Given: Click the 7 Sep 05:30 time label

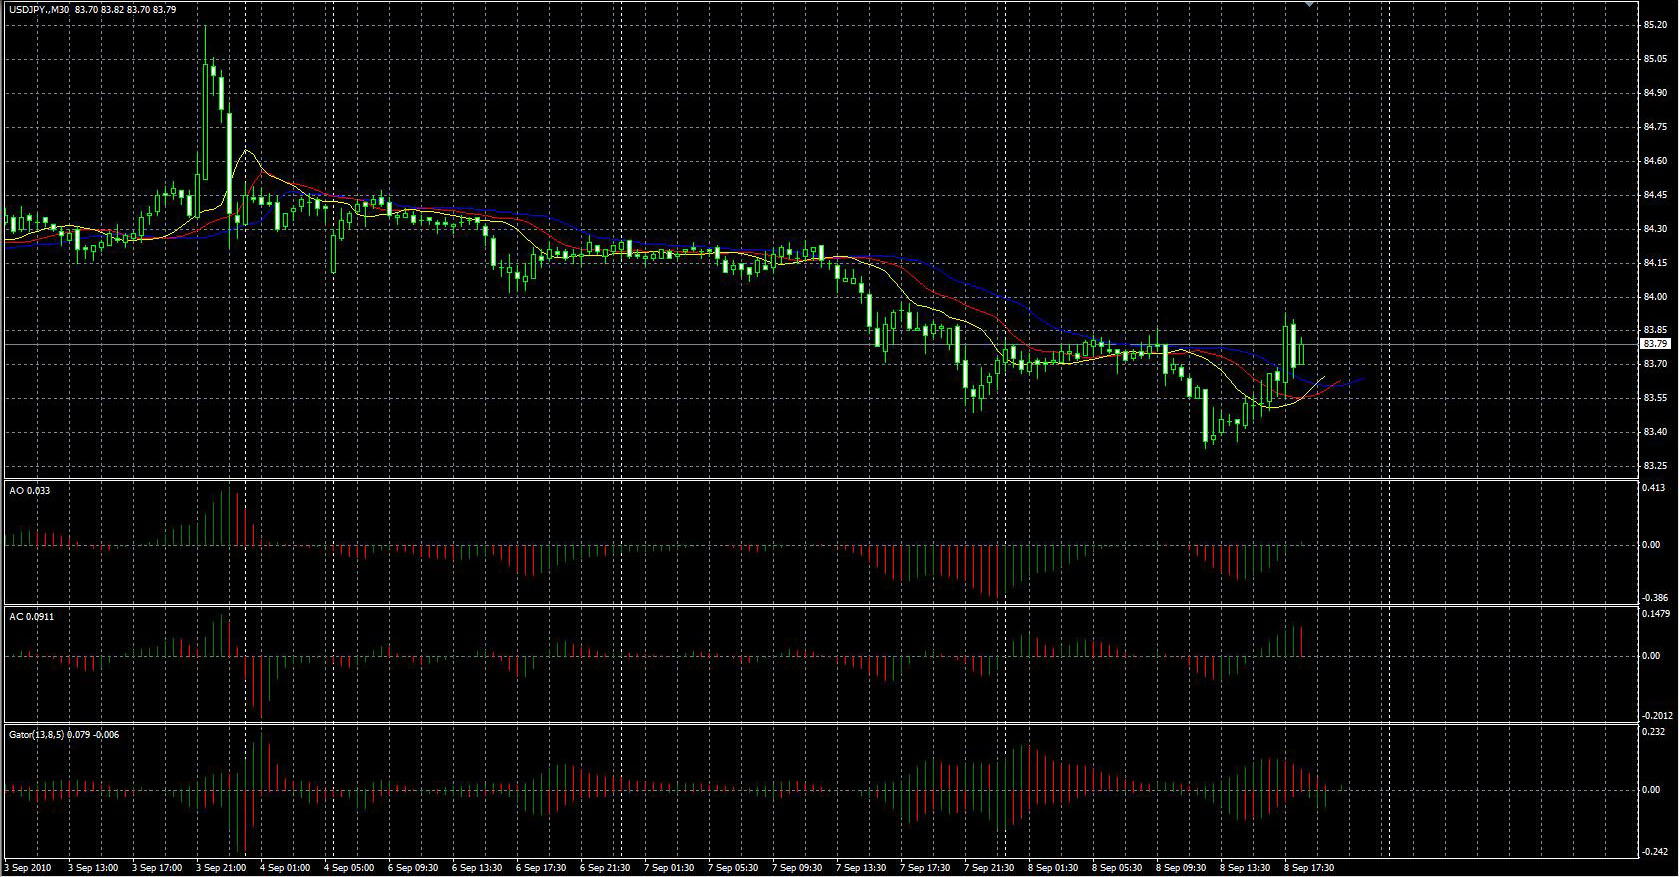Looking at the screenshot, I should (732, 868).
